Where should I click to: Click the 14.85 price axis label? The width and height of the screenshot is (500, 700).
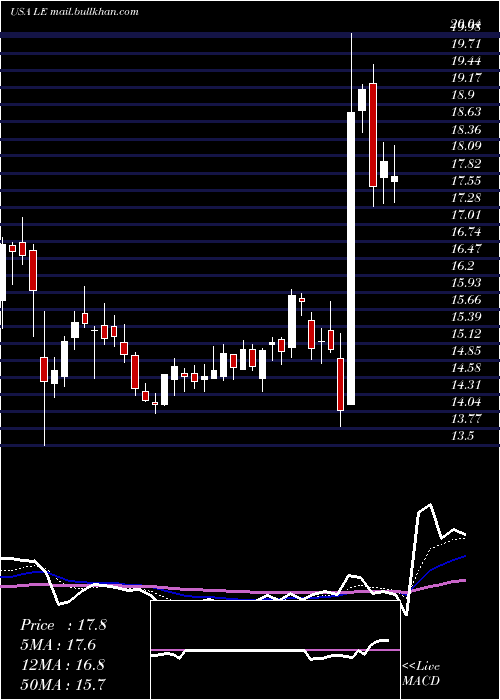click(x=467, y=351)
